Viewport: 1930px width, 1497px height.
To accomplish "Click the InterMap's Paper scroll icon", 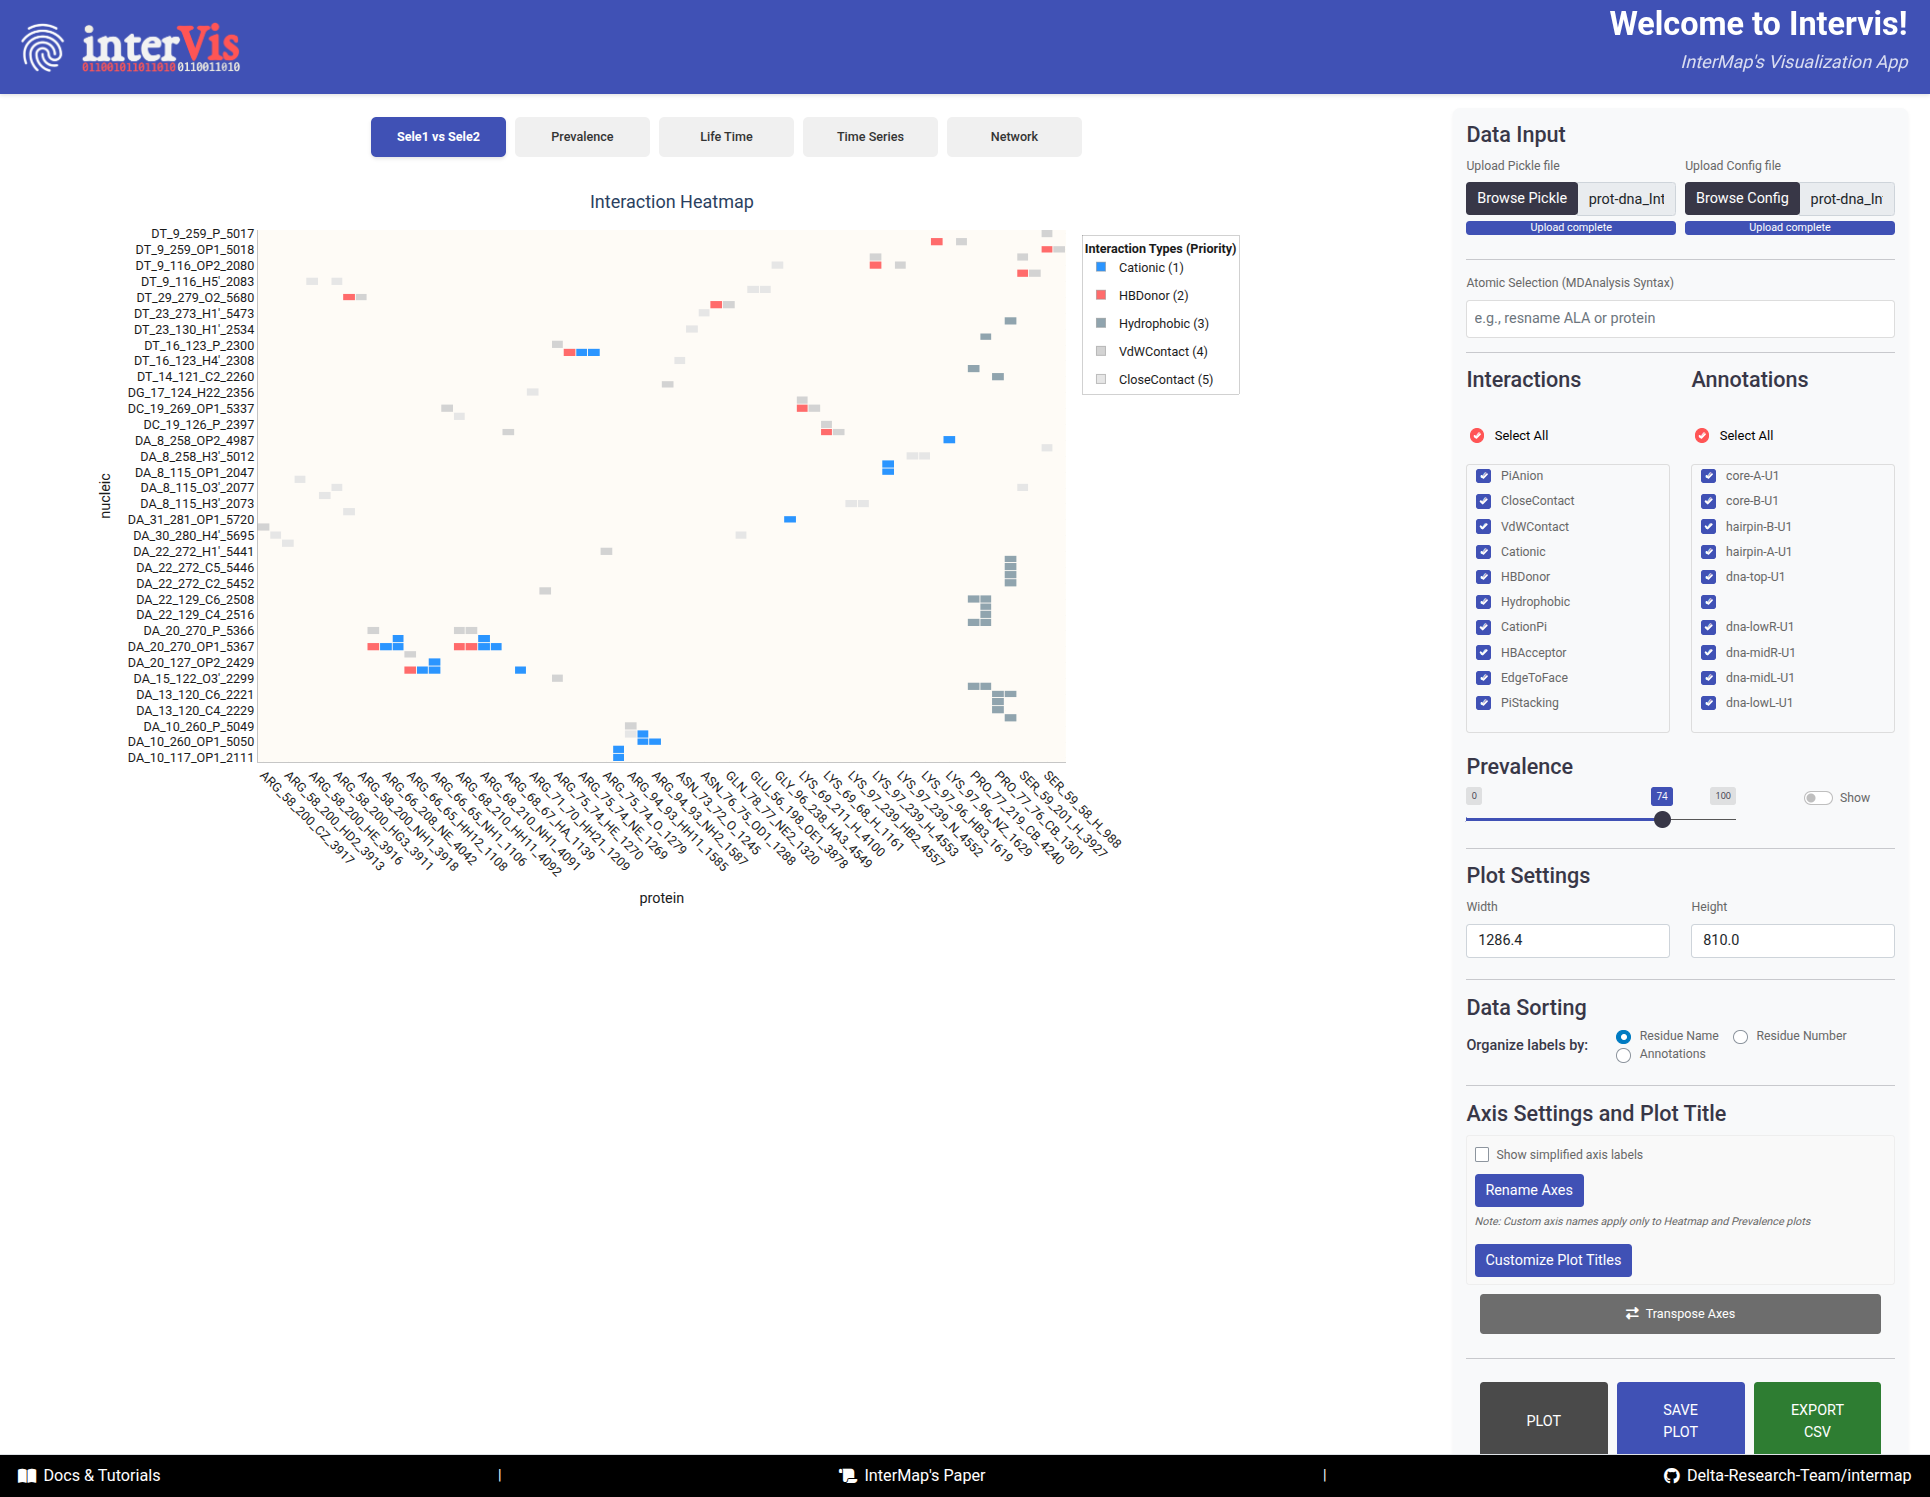I will (848, 1475).
